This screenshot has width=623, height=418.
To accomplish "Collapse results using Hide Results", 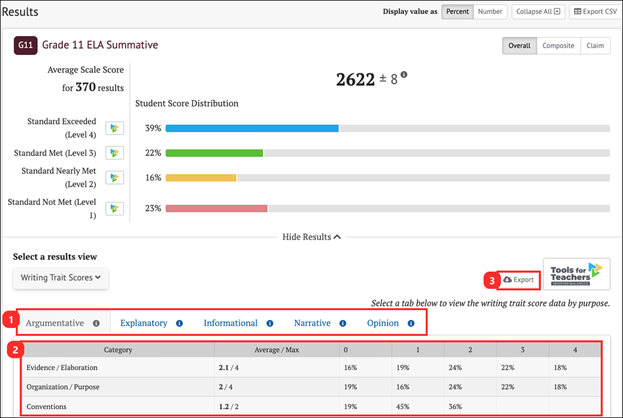I will pos(311,237).
